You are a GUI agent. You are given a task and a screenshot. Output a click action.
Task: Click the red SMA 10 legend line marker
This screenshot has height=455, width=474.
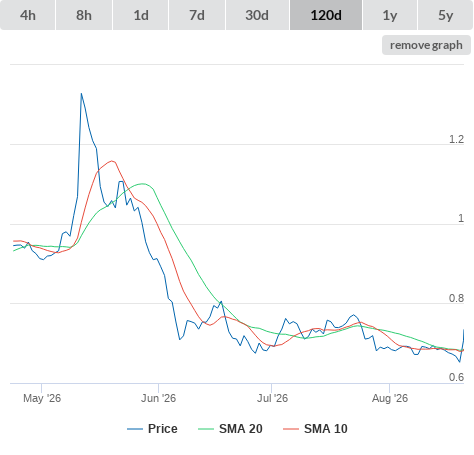tap(291, 429)
